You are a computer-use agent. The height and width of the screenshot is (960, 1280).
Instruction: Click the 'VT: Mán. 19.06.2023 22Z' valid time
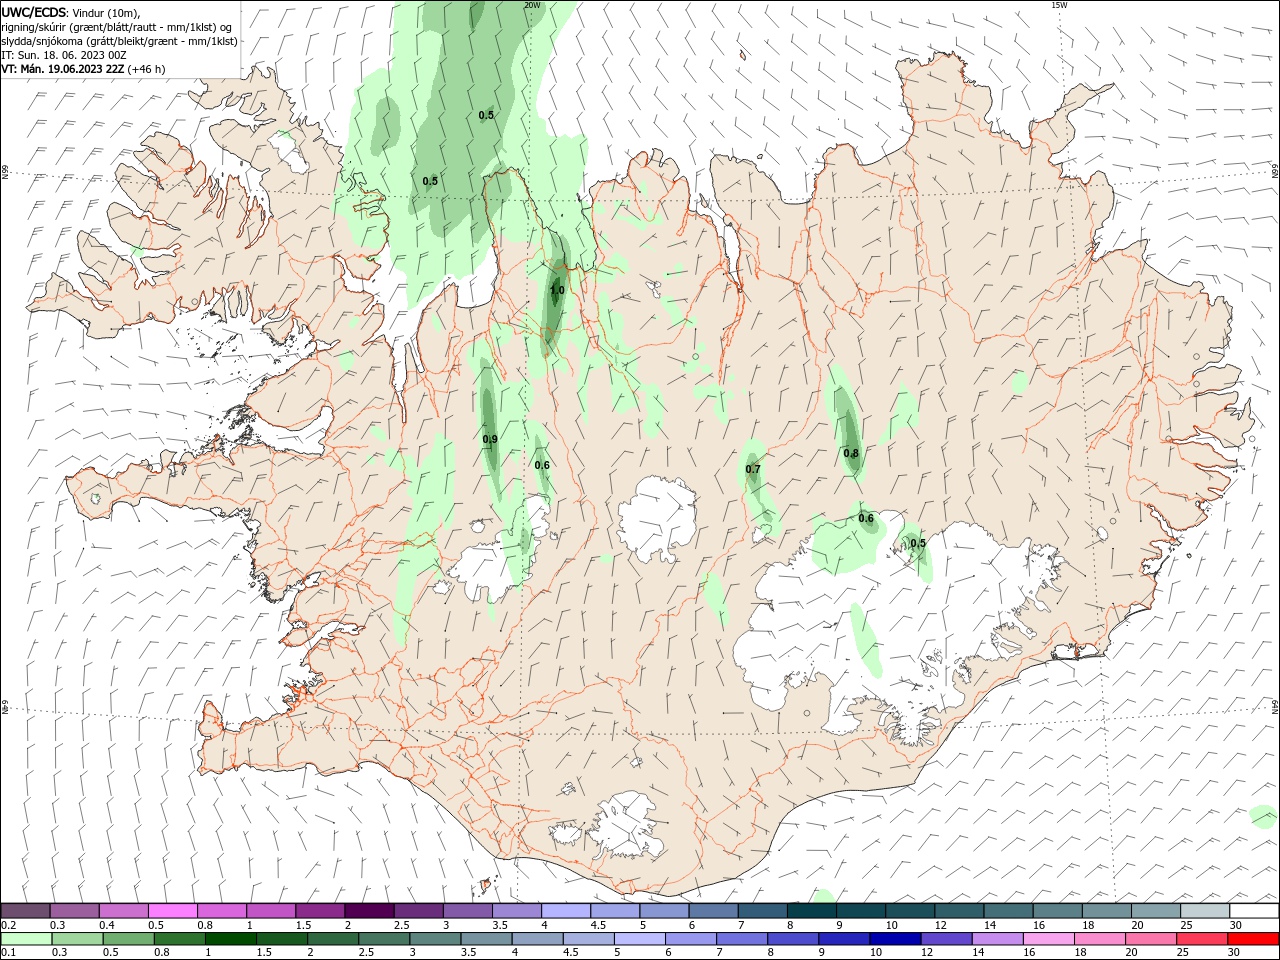pyautogui.click(x=62, y=69)
